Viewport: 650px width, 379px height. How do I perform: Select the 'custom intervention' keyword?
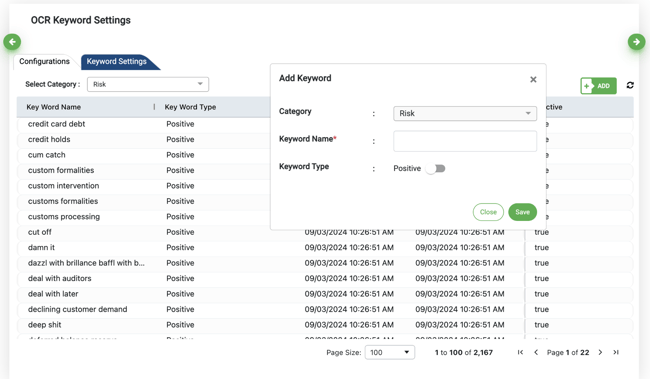63,186
